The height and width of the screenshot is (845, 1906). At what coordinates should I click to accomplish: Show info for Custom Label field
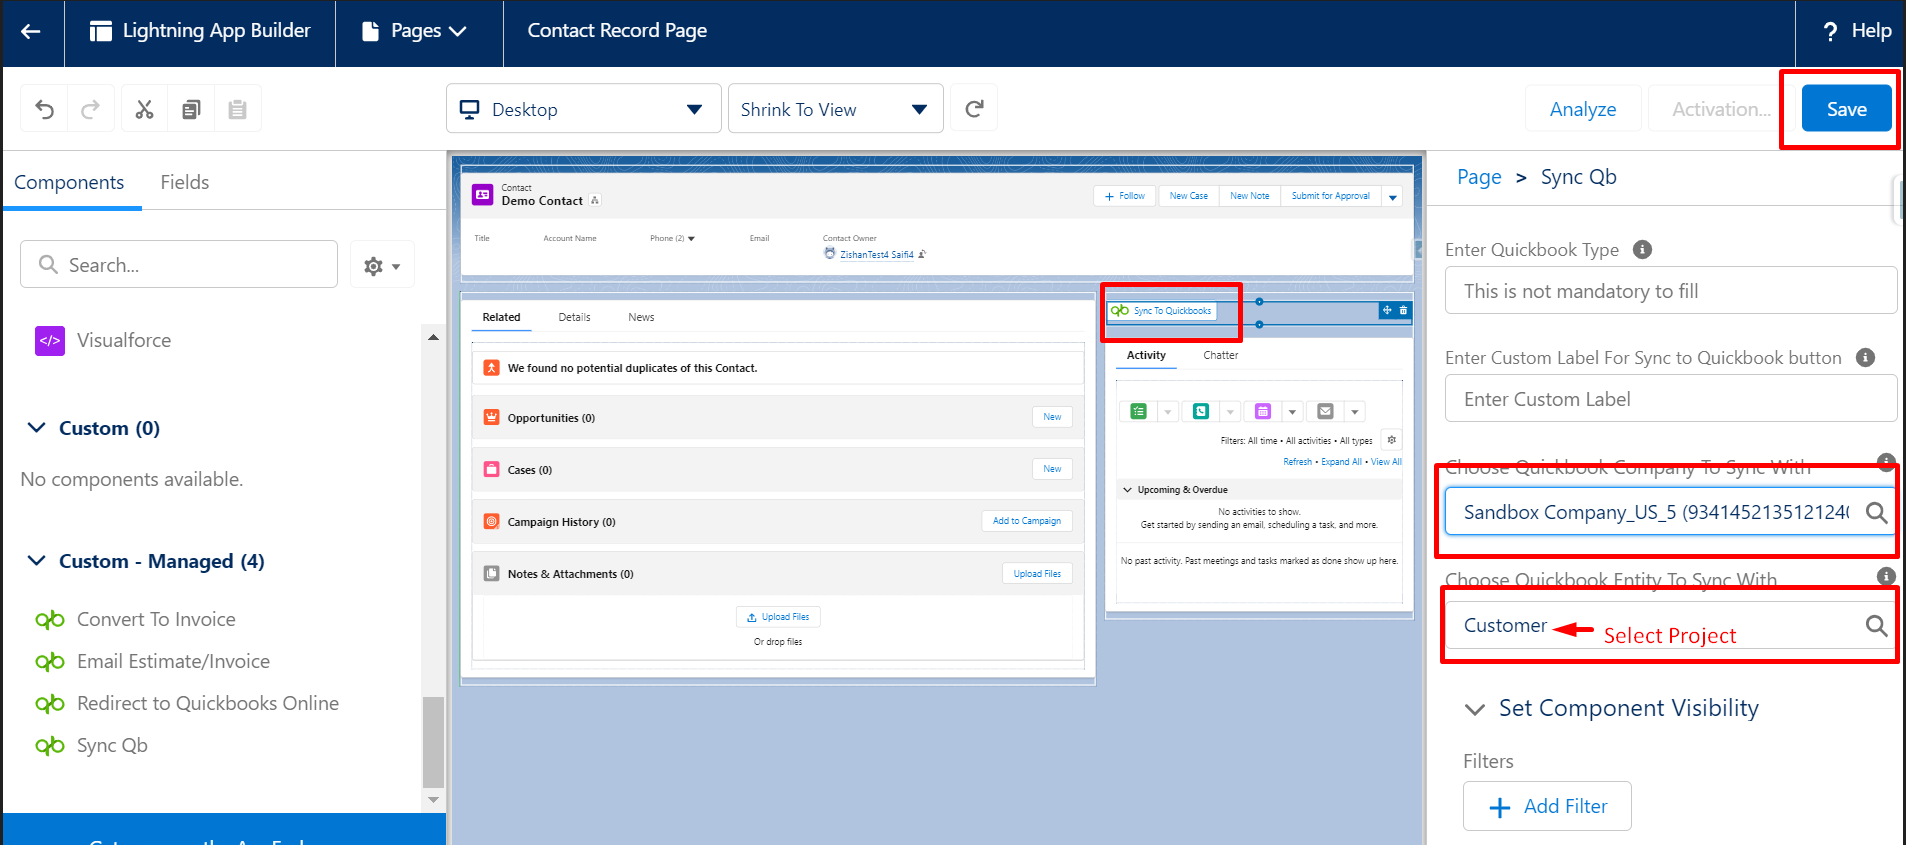[x=1865, y=357]
